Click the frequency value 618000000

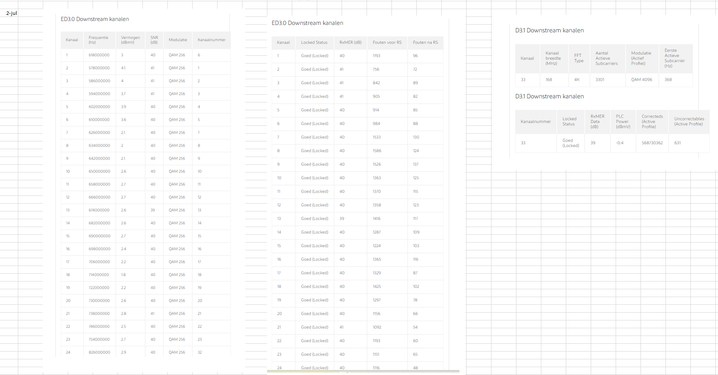tap(99, 55)
